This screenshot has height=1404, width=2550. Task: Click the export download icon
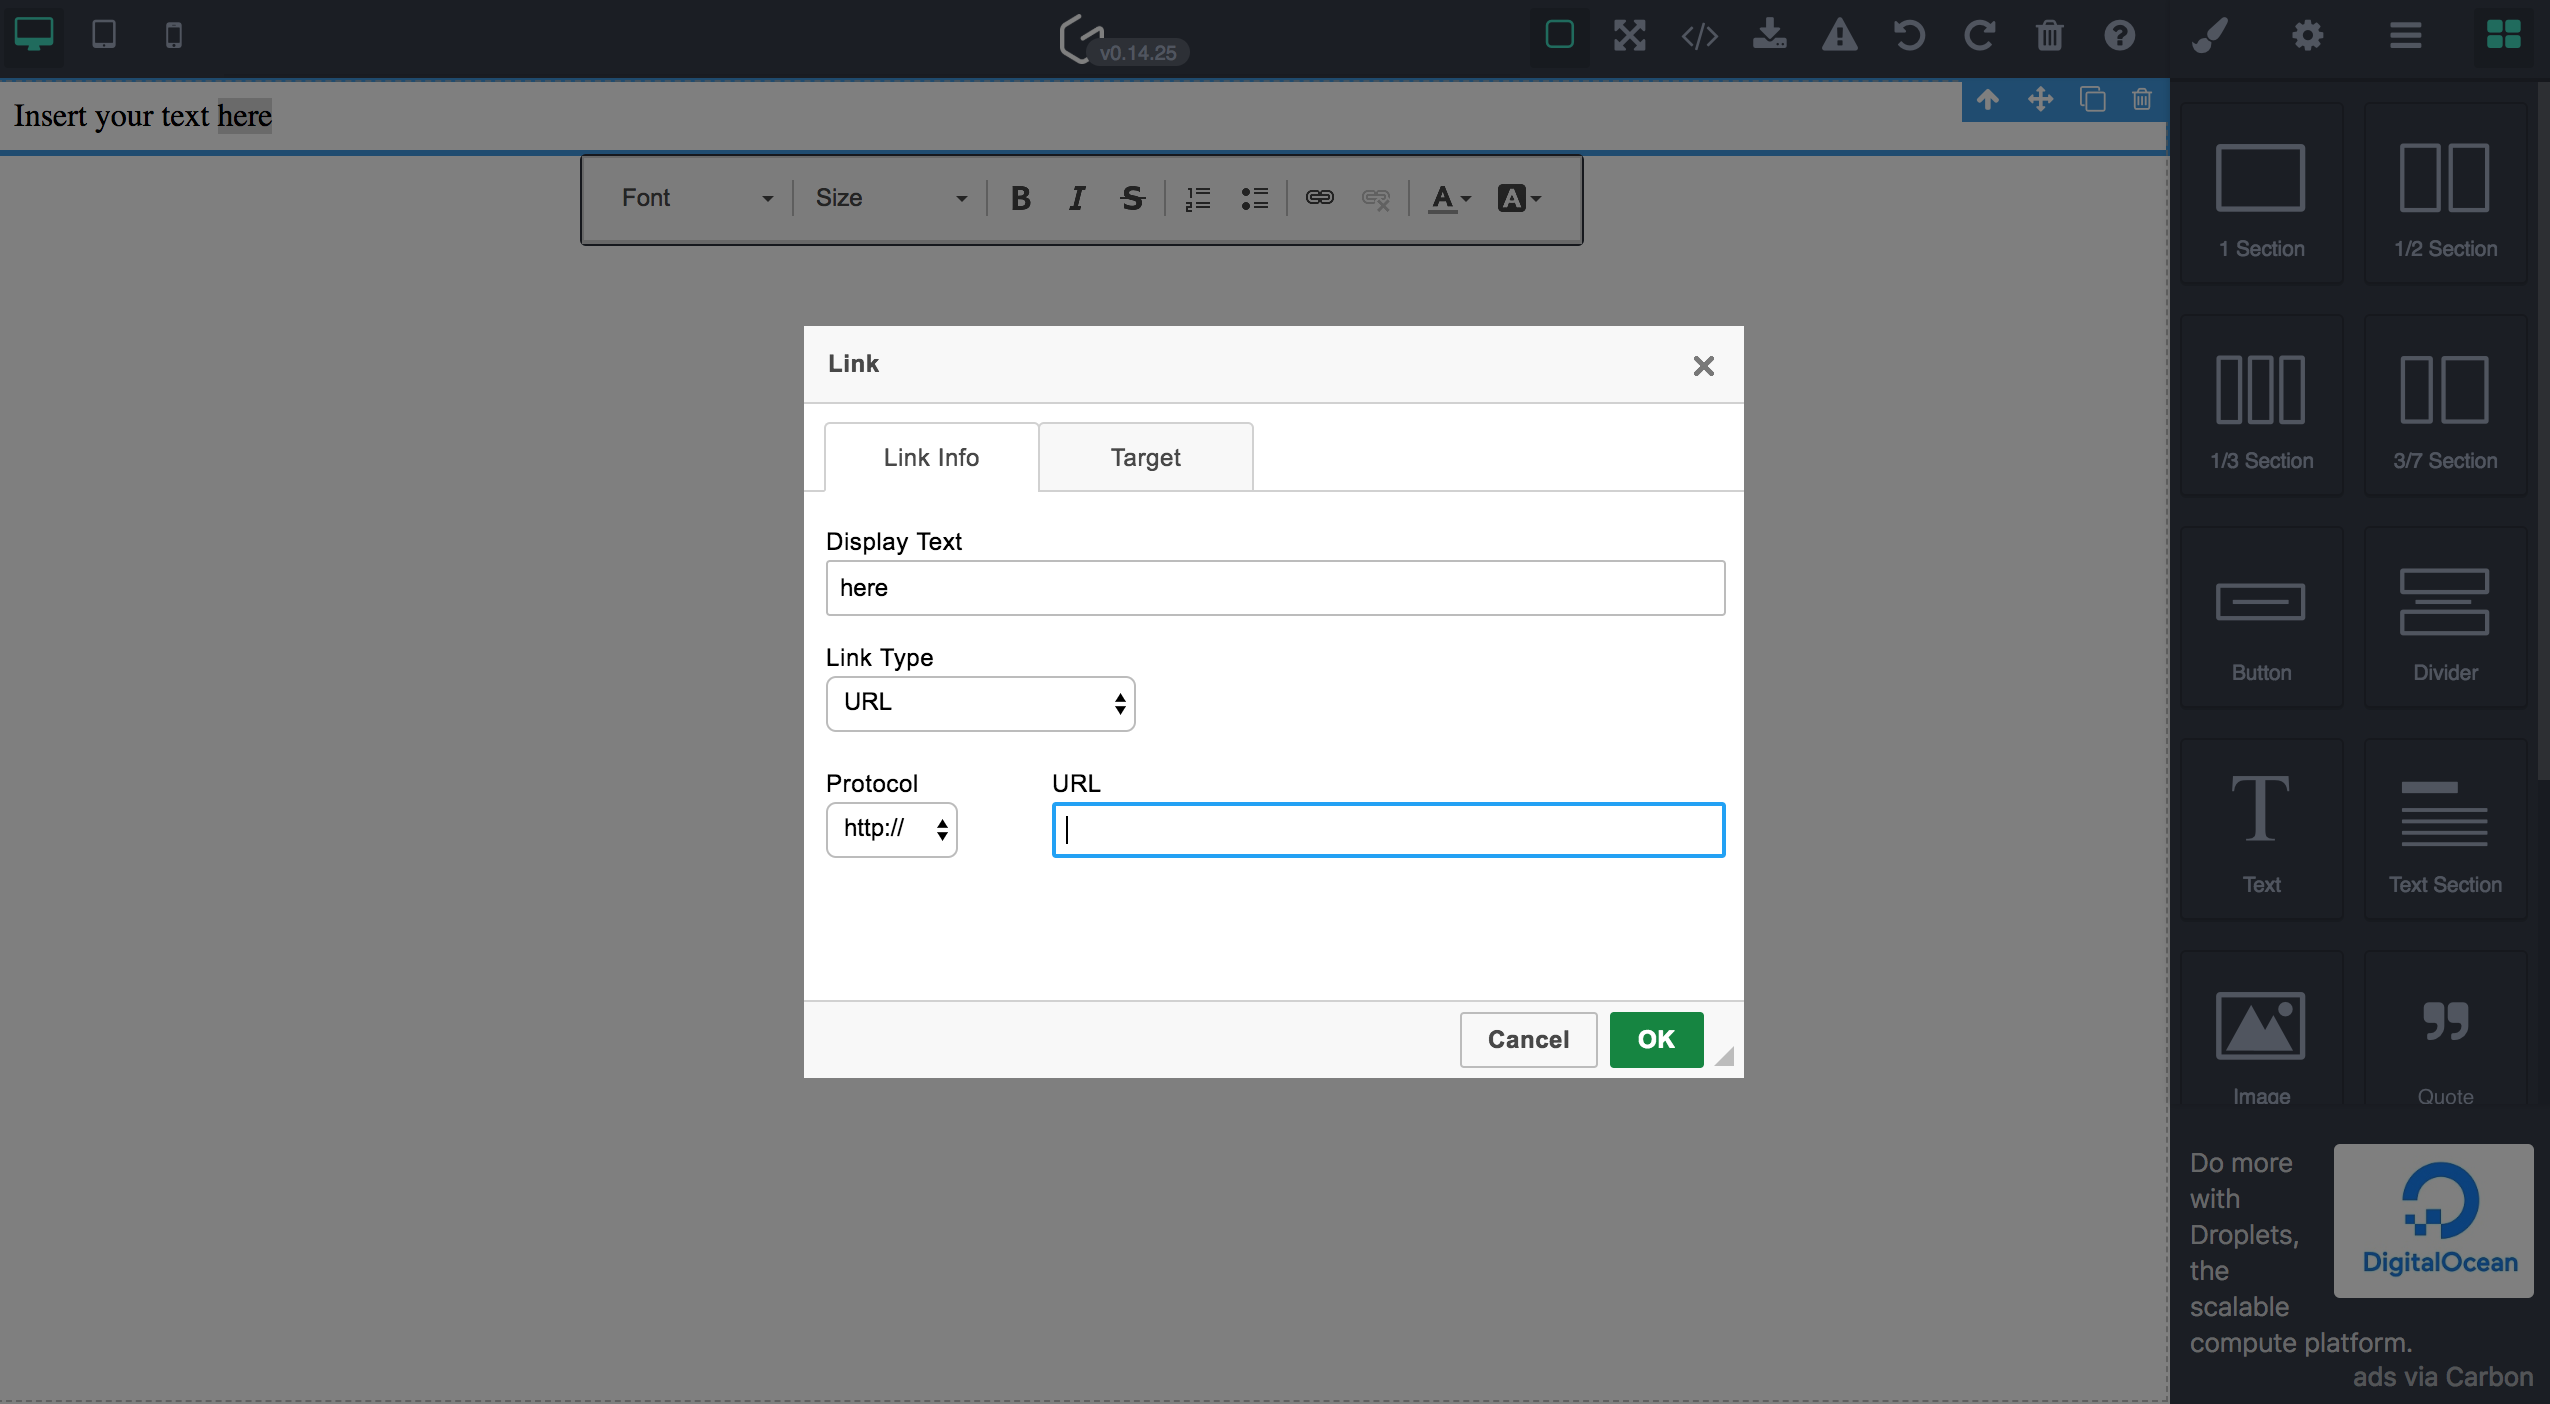coord(1769,36)
